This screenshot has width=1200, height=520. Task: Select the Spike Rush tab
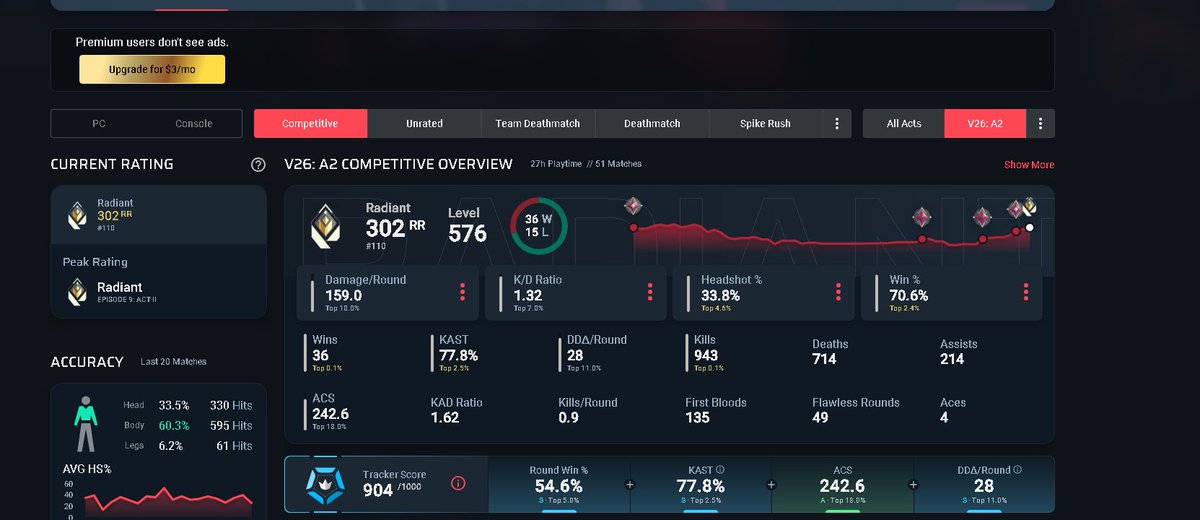click(x=766, y=123)
